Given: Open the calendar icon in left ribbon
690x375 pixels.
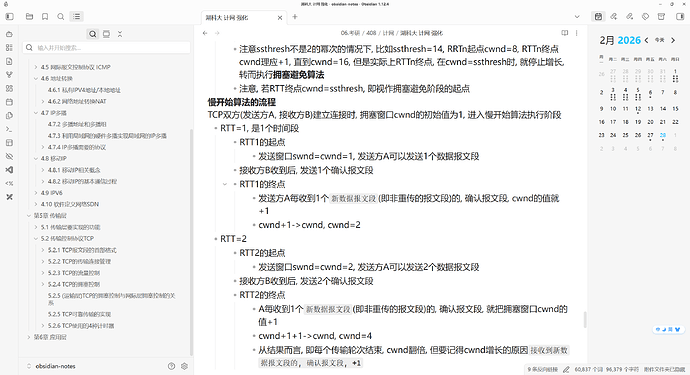Looking at the screenshot, I should [x=9, y=102].
